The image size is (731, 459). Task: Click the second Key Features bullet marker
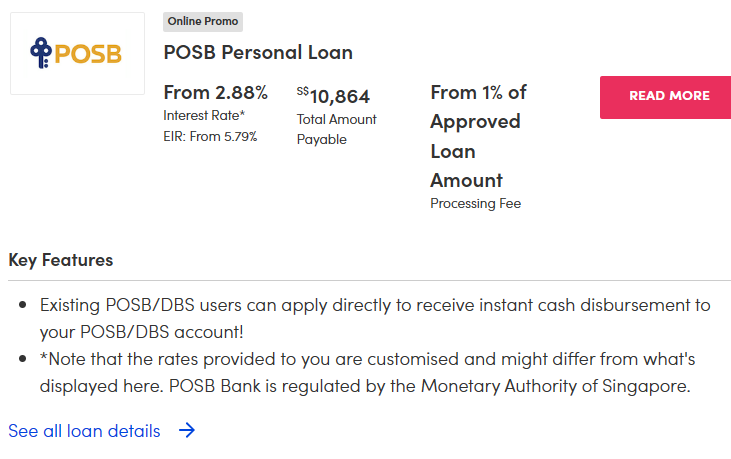pos(21,358)
